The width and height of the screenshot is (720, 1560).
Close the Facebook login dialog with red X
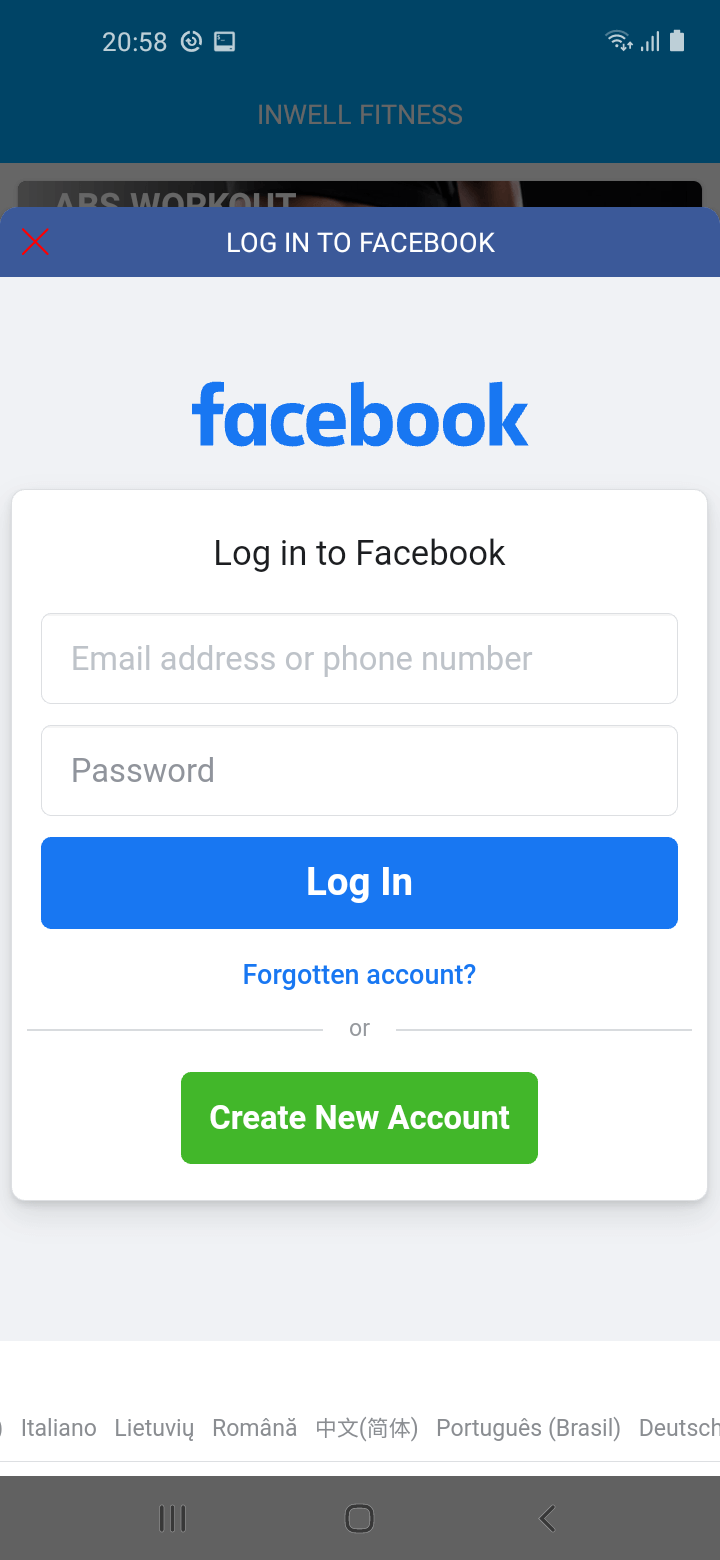pyautogui.click(x=35, y=242)
